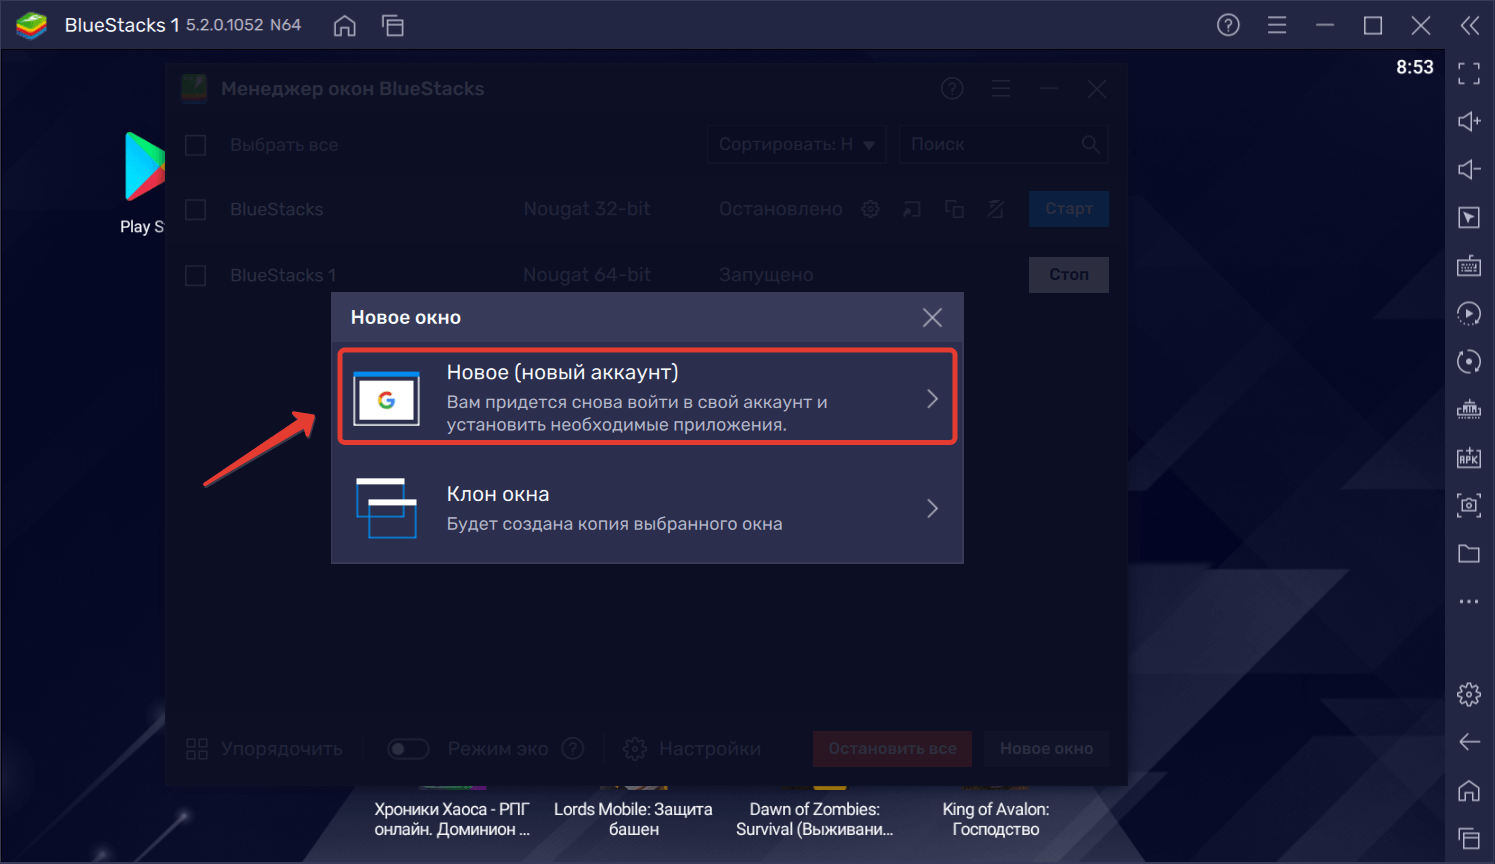Go to Android home via sidebar home icon
Screen dimensions: 1495x864
coord(1469,790)
